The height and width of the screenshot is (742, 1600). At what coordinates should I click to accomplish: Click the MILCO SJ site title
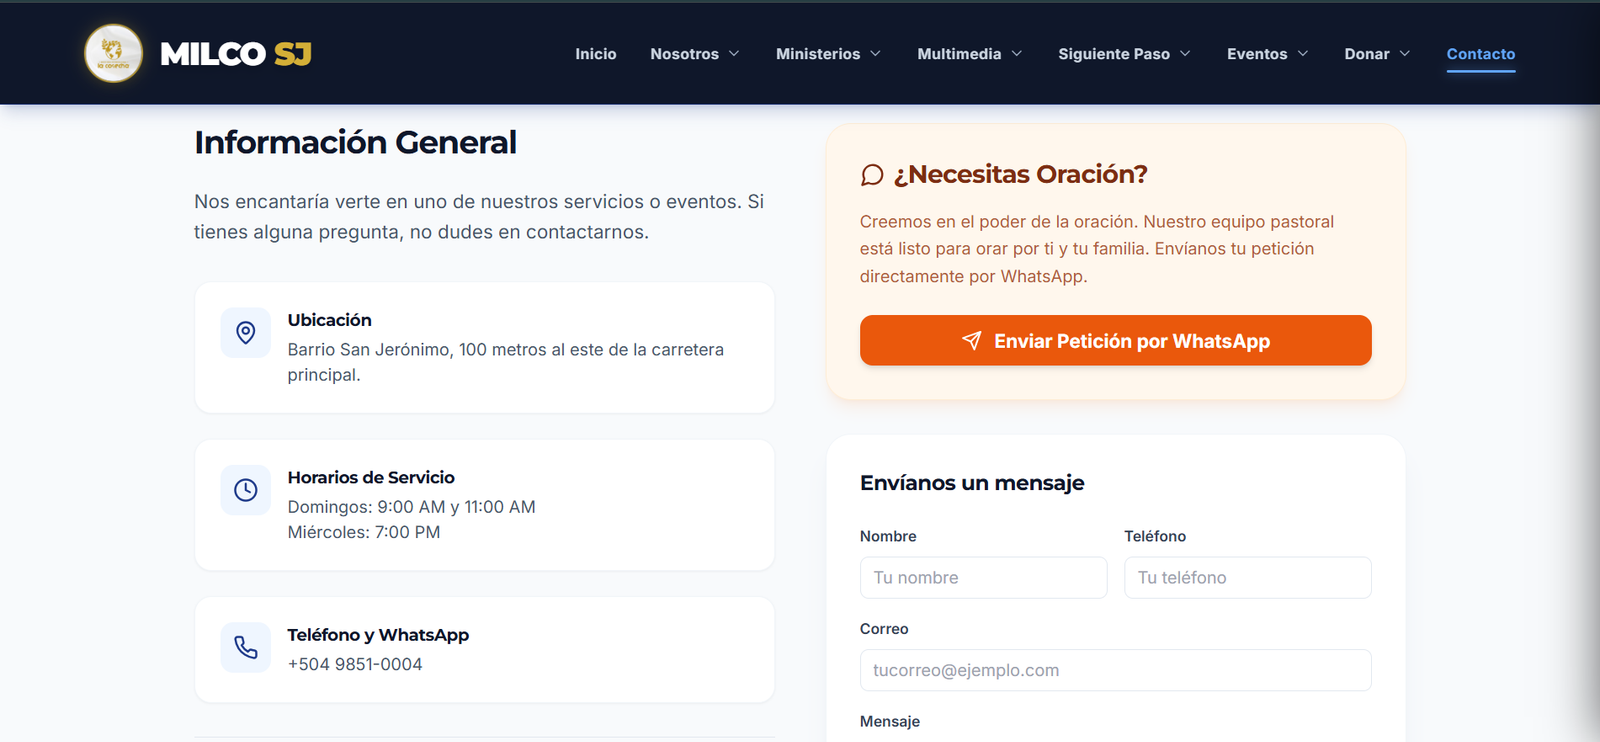(236, 54)
